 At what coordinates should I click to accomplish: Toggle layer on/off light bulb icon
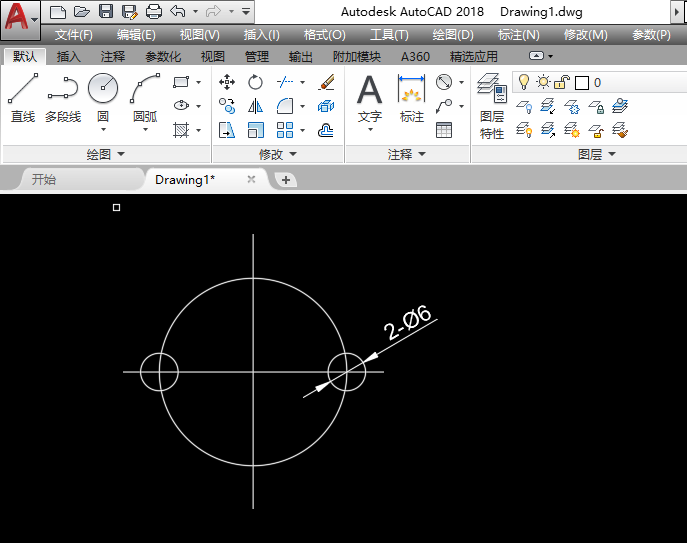[523, 82]
